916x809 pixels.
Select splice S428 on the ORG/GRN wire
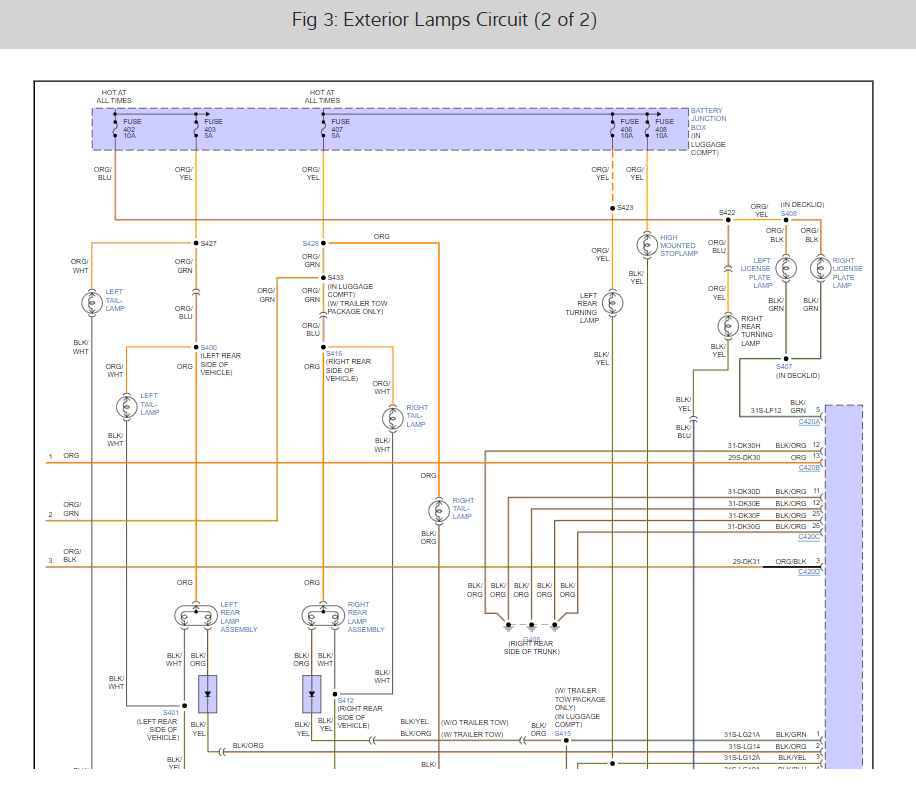(322, 242)
